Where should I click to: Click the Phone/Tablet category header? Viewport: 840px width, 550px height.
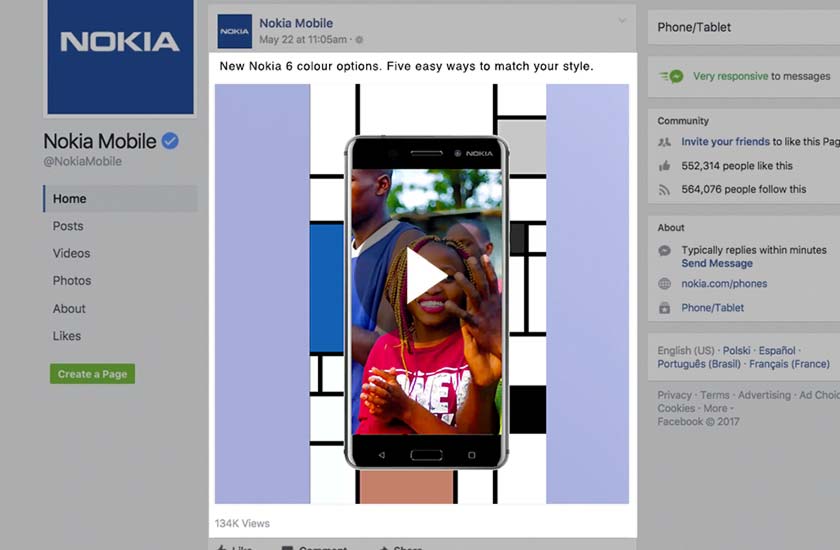pos(694,27)
